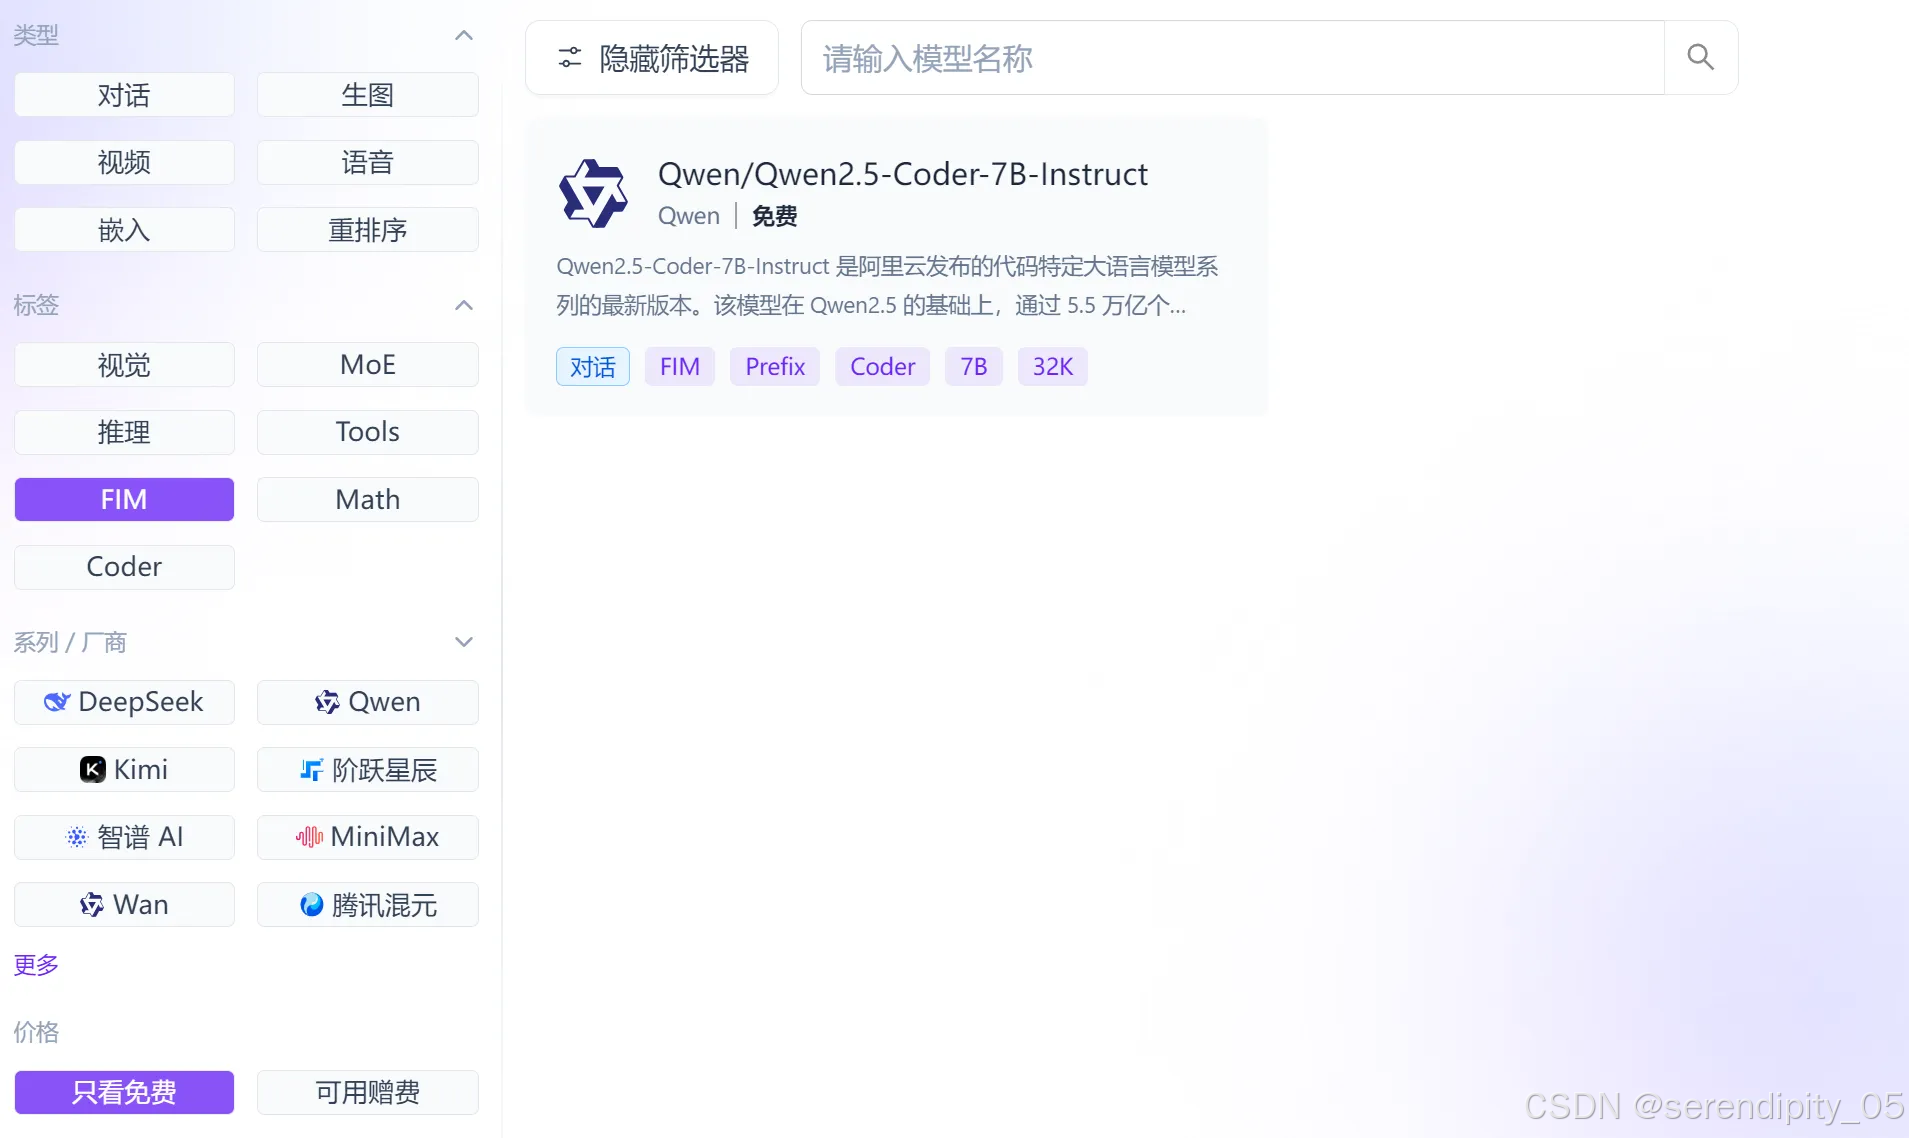Image resolution: width=1909 pixels, height=1138 pixels.
Task: Click the Coder tag on model card
Action: click(882, 367)
